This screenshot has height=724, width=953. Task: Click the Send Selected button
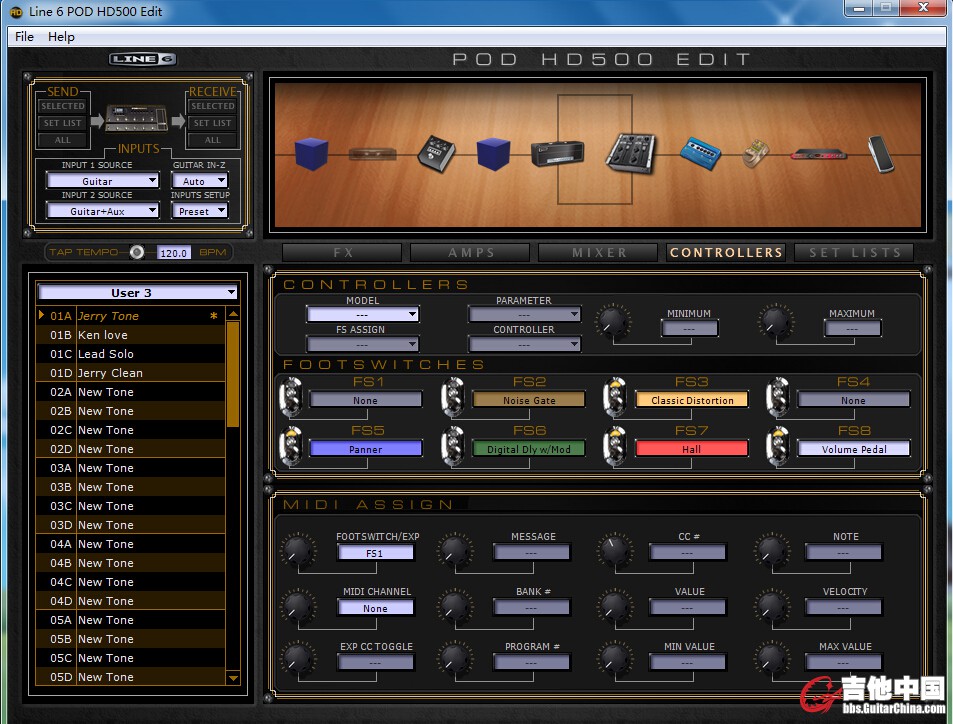(63, 106)
